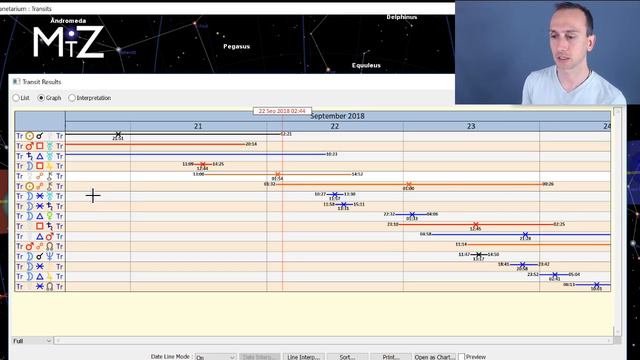
Task: Click the vertical scrollbar of Transit Results
Action: click(x=617, y=222)
